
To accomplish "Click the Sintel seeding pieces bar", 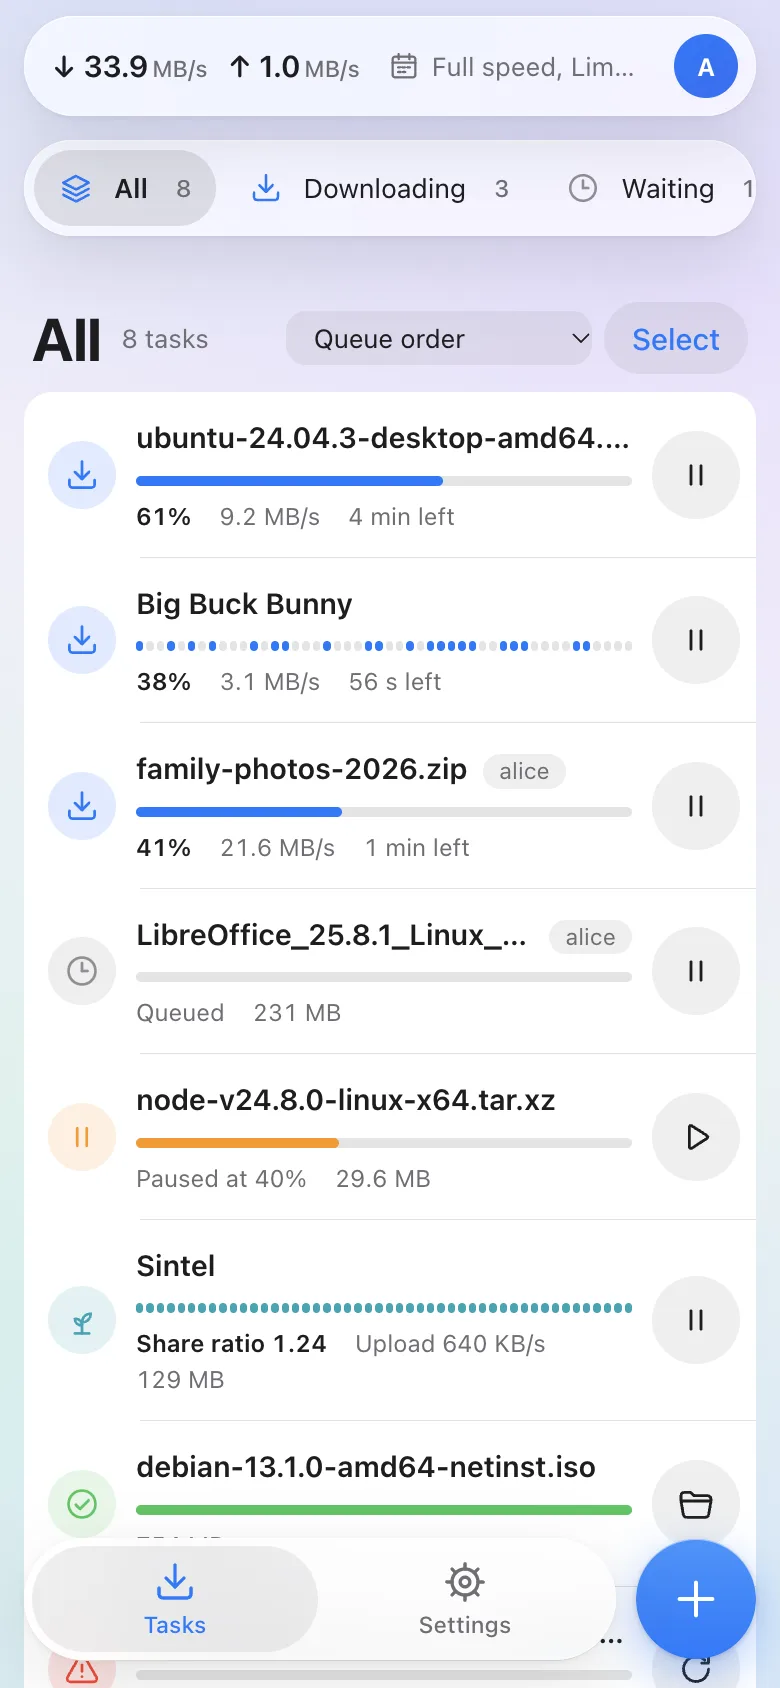I will tap(384, 1308).
